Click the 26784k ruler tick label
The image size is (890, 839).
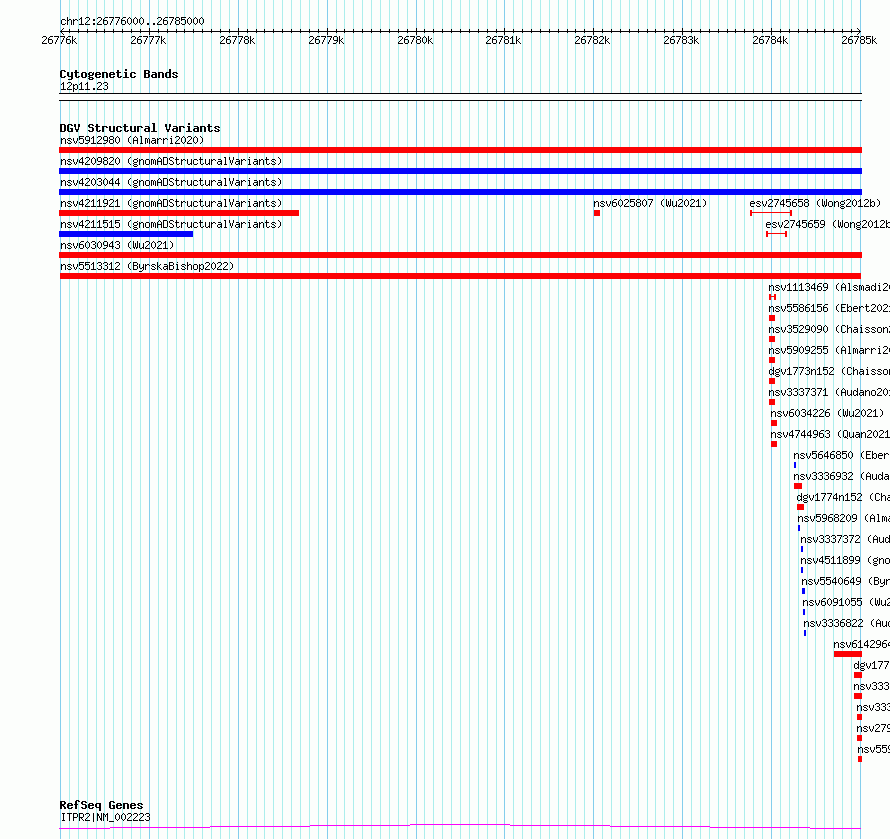[770, 40]
